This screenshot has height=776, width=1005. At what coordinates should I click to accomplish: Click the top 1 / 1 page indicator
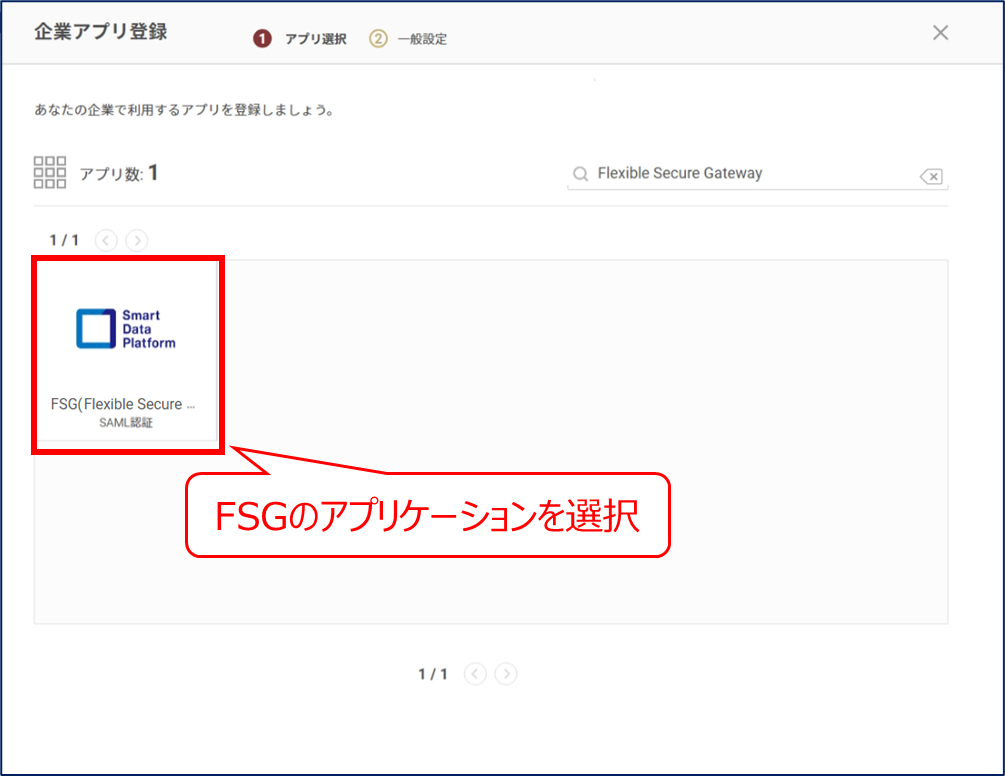(x=64, y=240)
